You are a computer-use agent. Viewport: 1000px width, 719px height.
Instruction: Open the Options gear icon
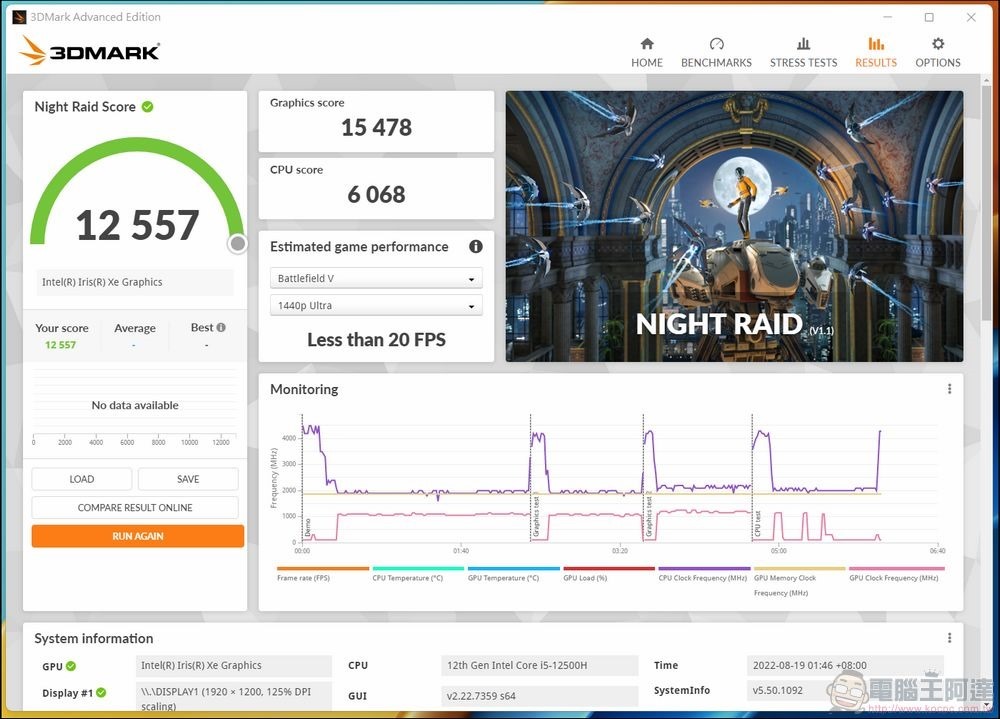tap(938, 44)
